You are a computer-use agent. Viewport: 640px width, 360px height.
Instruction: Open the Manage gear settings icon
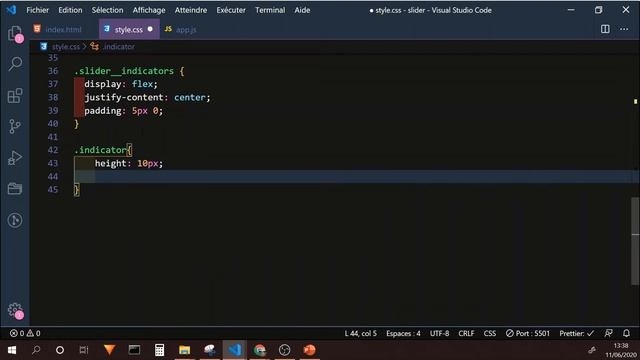15,310
